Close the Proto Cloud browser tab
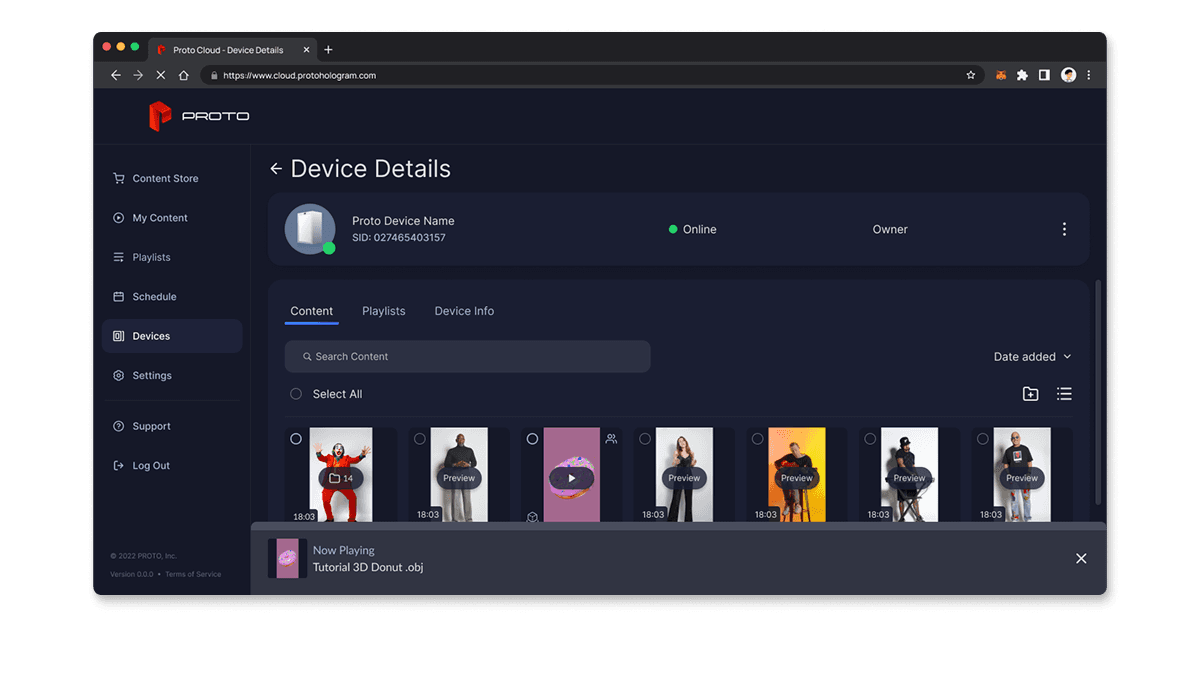 coord(306,50)
